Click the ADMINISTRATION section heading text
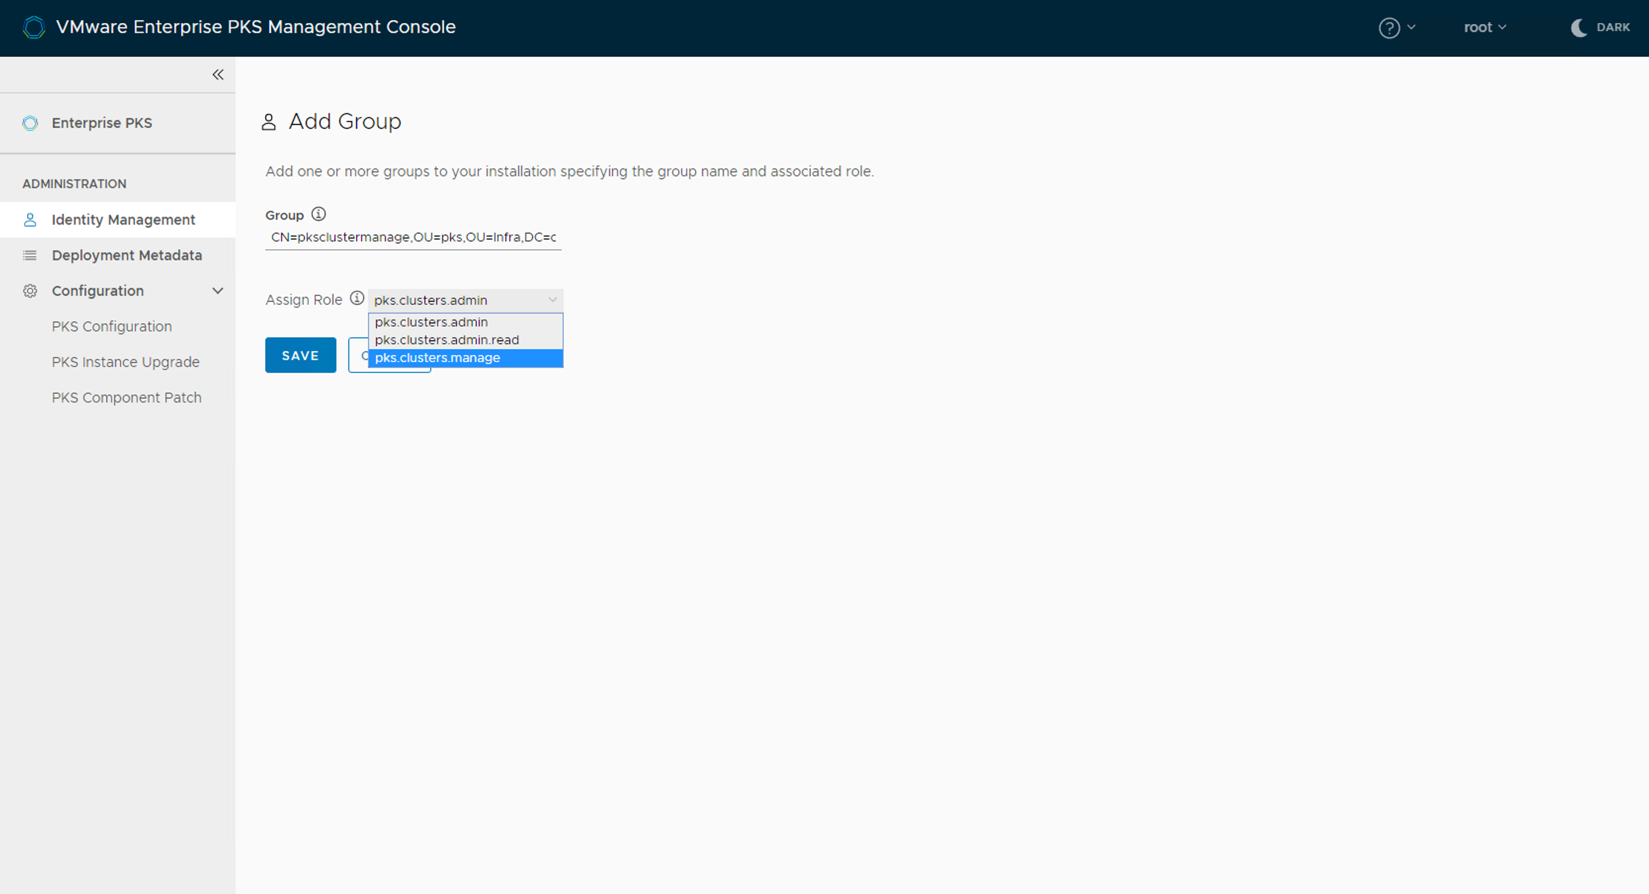 (75, 184)
